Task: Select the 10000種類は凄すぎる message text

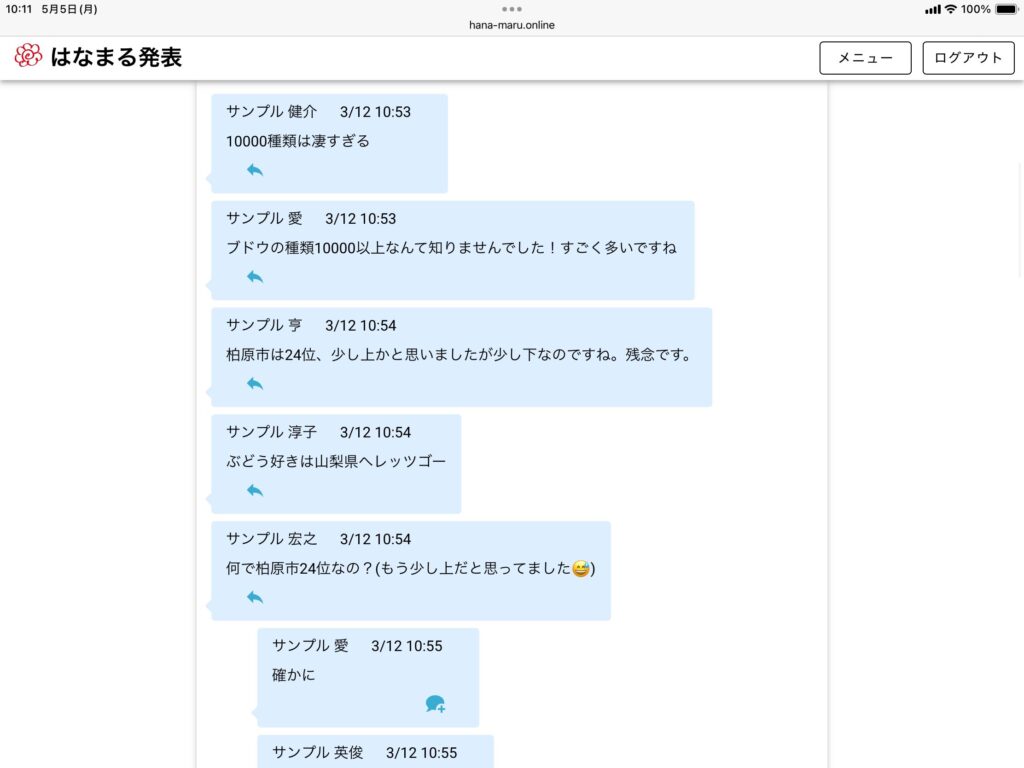Action: click(x=298, y=141)
